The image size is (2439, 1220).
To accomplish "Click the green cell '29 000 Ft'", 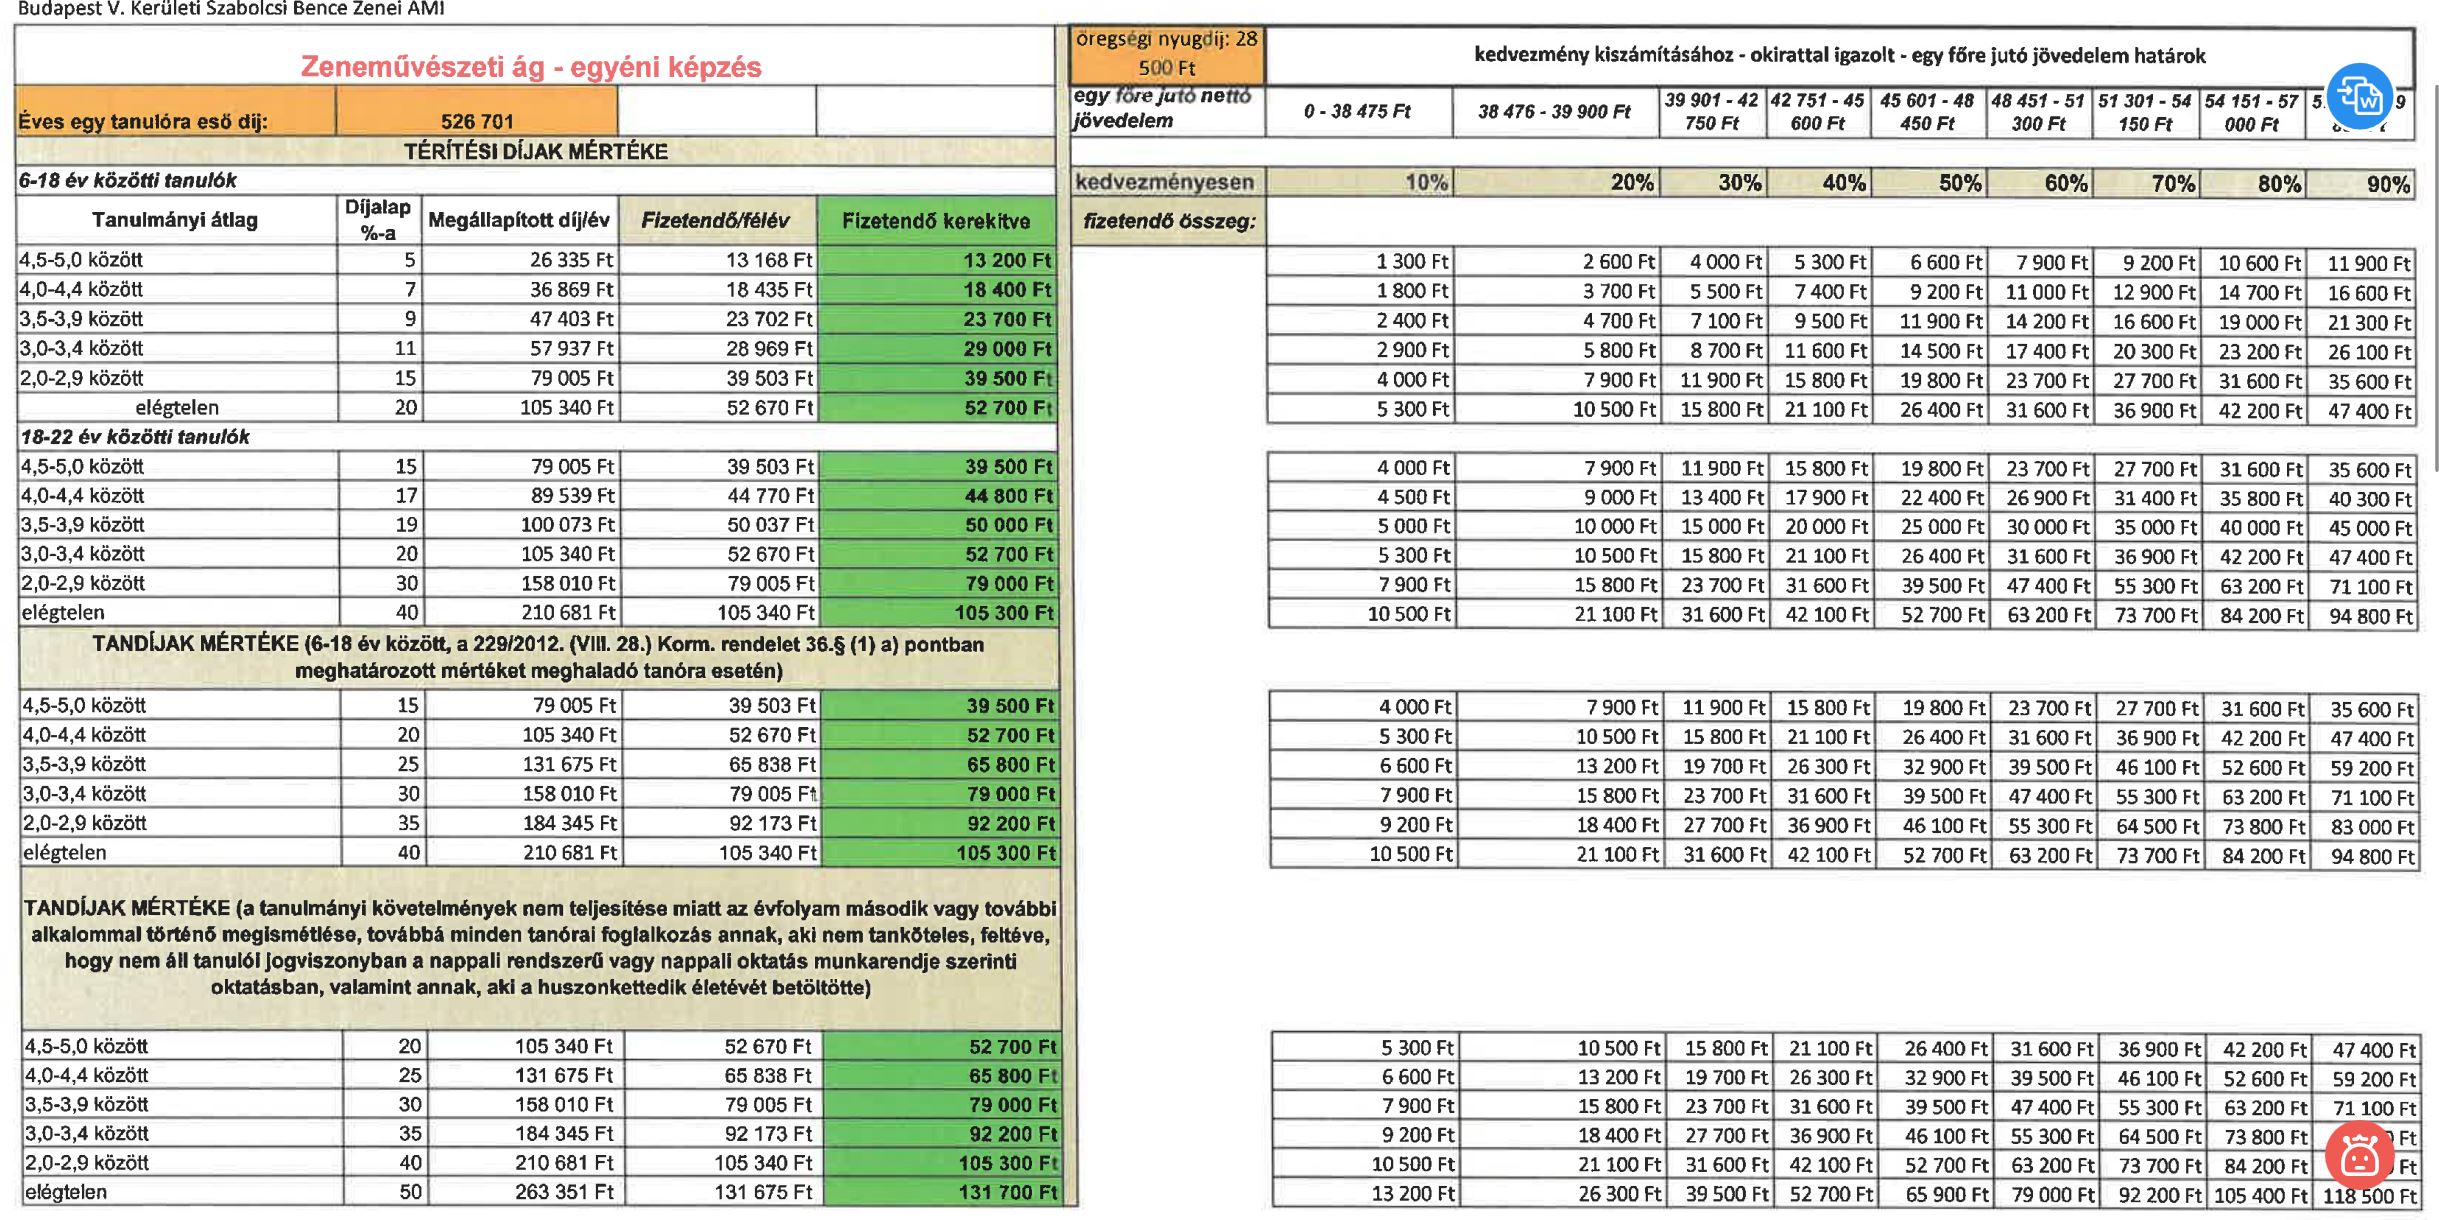I will coord(938,349).
